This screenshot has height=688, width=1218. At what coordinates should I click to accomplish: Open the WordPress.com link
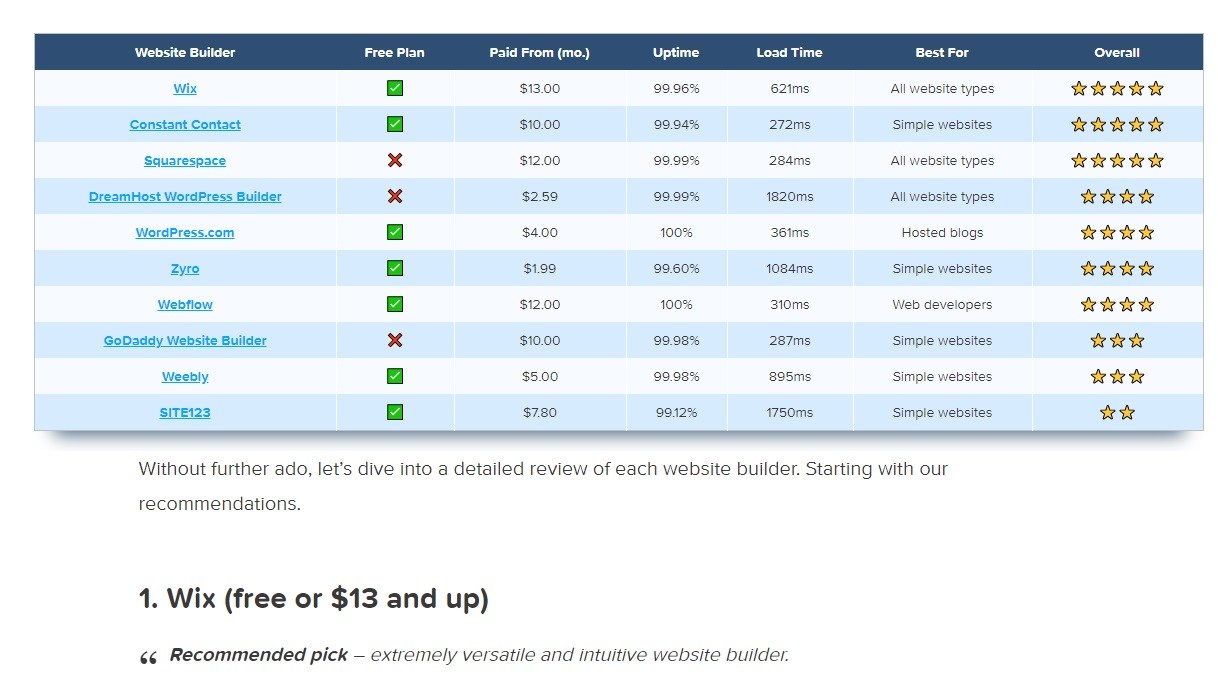(x=185, y=233)
